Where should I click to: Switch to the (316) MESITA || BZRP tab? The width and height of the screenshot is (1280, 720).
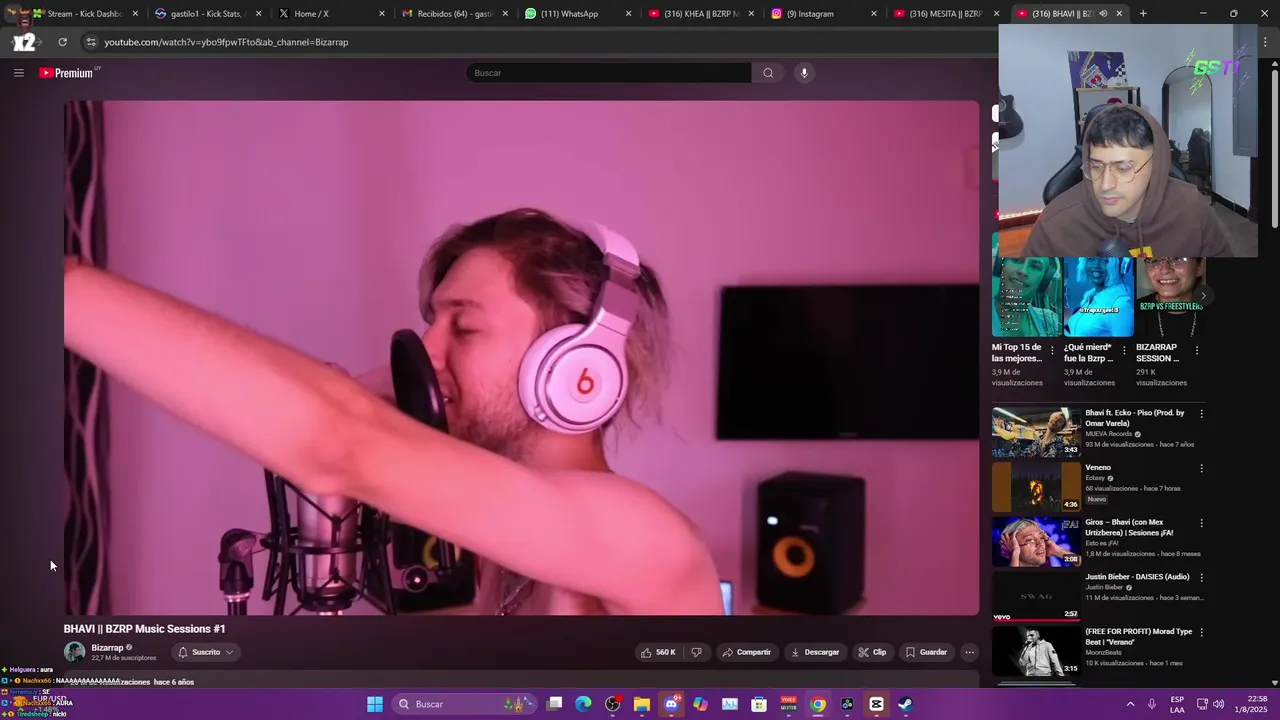coord(947,14)
